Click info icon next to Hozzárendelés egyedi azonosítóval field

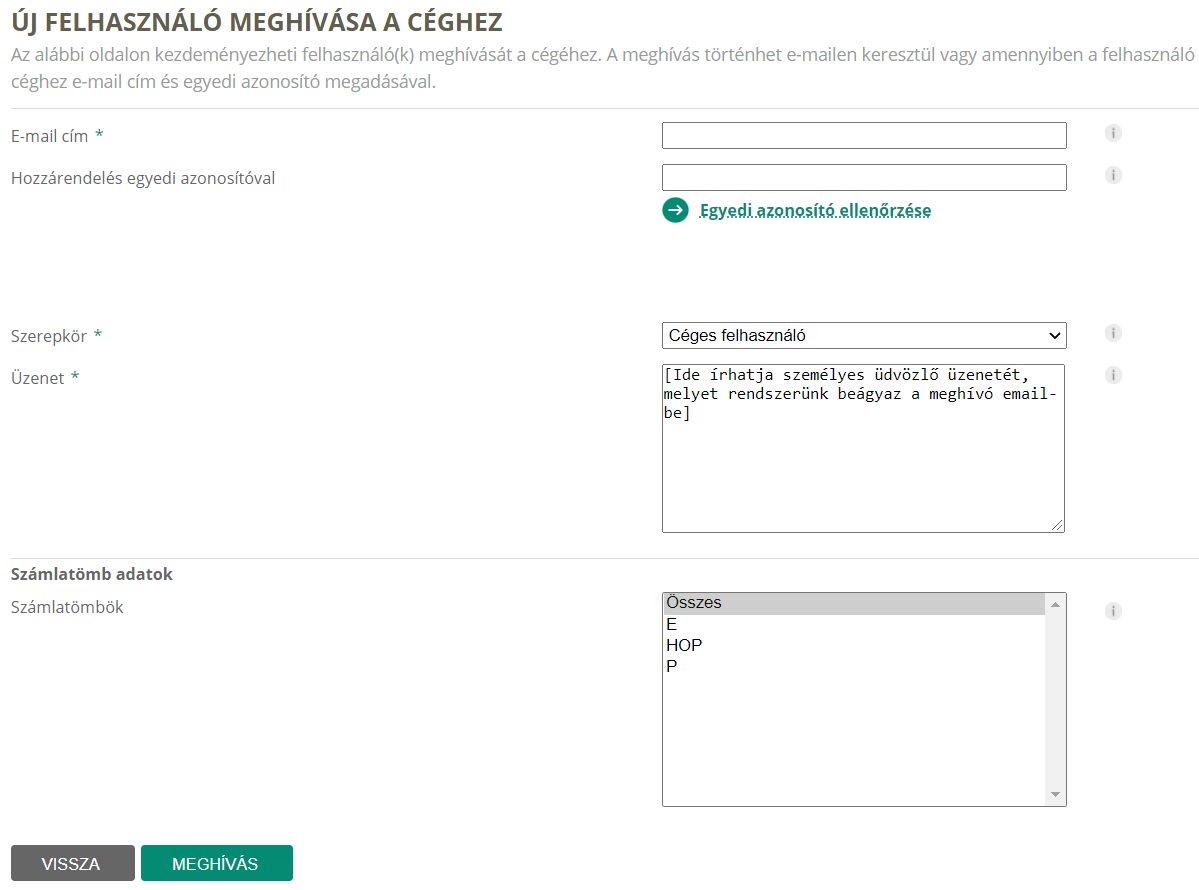pos(1113,175)
